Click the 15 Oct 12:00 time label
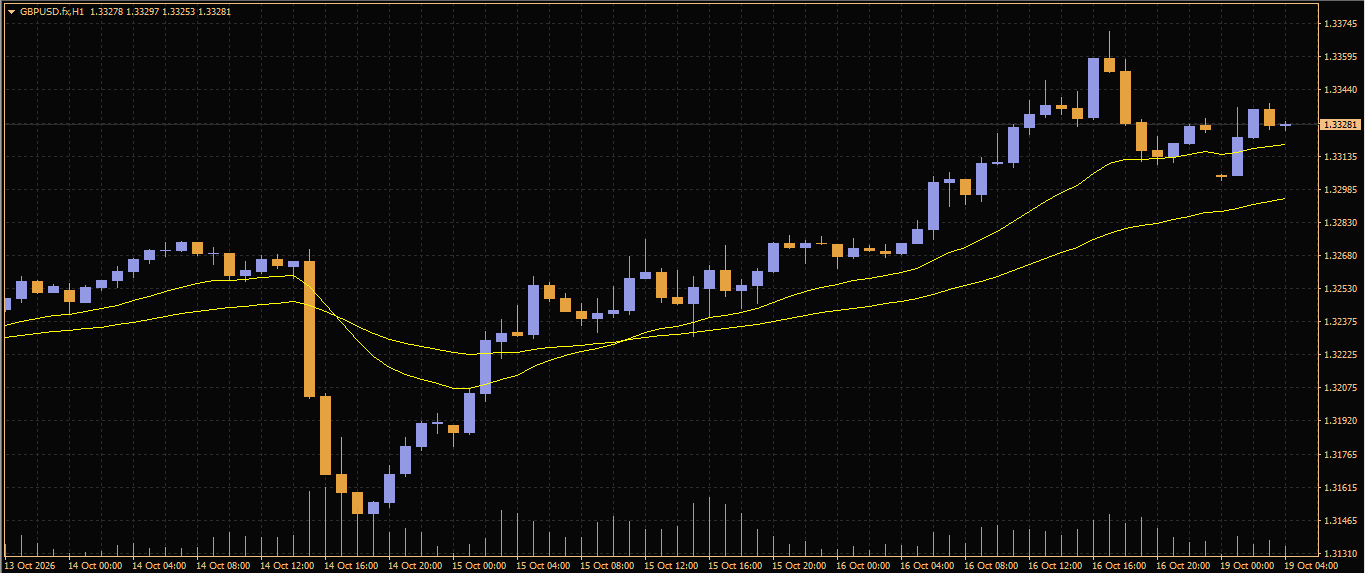 coord(671,566)
